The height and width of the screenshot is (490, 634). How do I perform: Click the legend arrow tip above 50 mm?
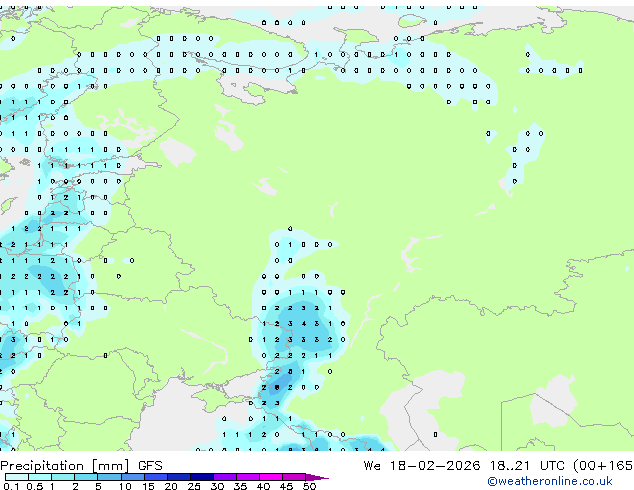pyautogui.click(x=317, y=477)
